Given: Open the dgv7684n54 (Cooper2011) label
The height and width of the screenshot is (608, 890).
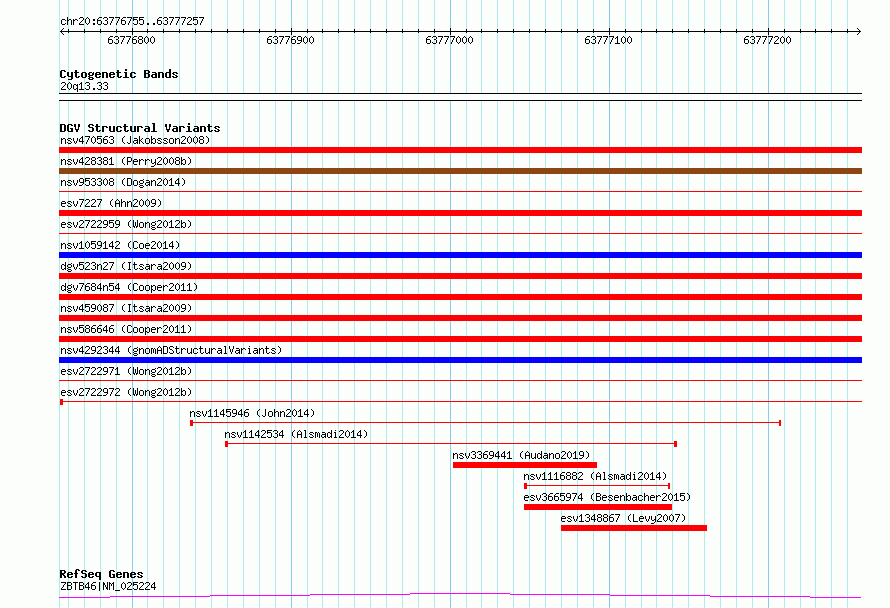Looking at the screenshot, I should 129,287.
